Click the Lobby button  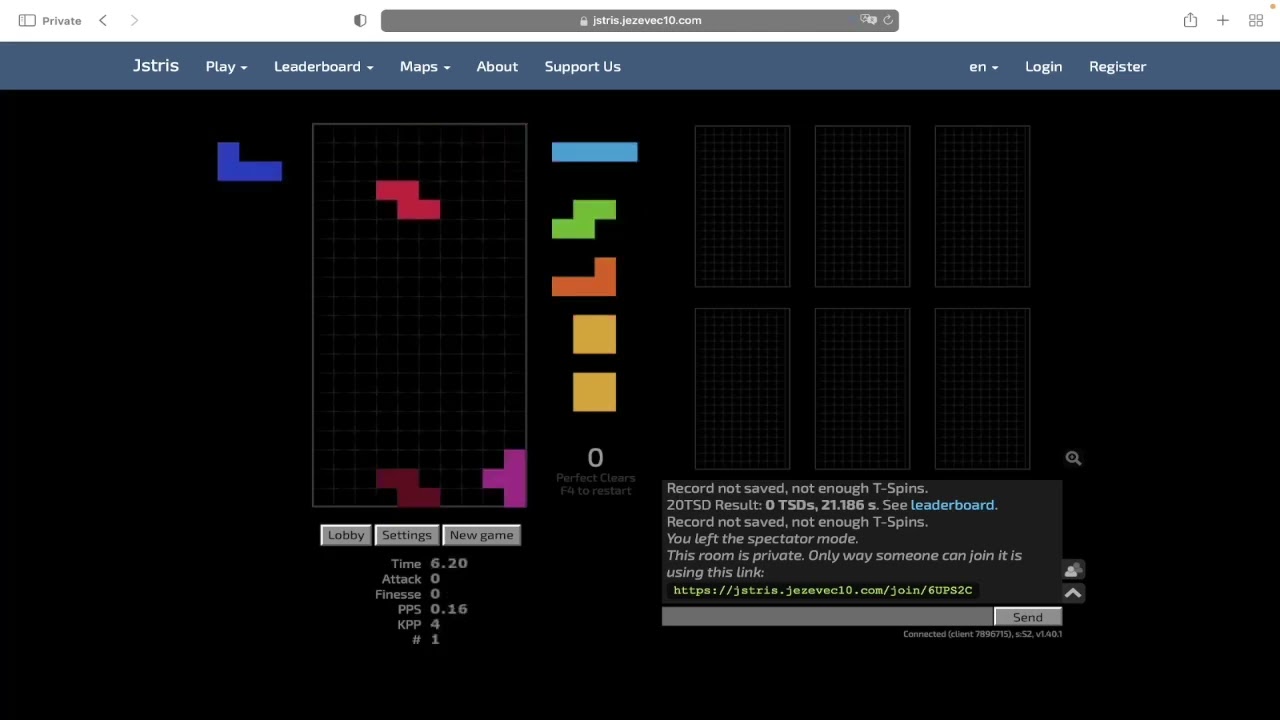click(346, 535)
